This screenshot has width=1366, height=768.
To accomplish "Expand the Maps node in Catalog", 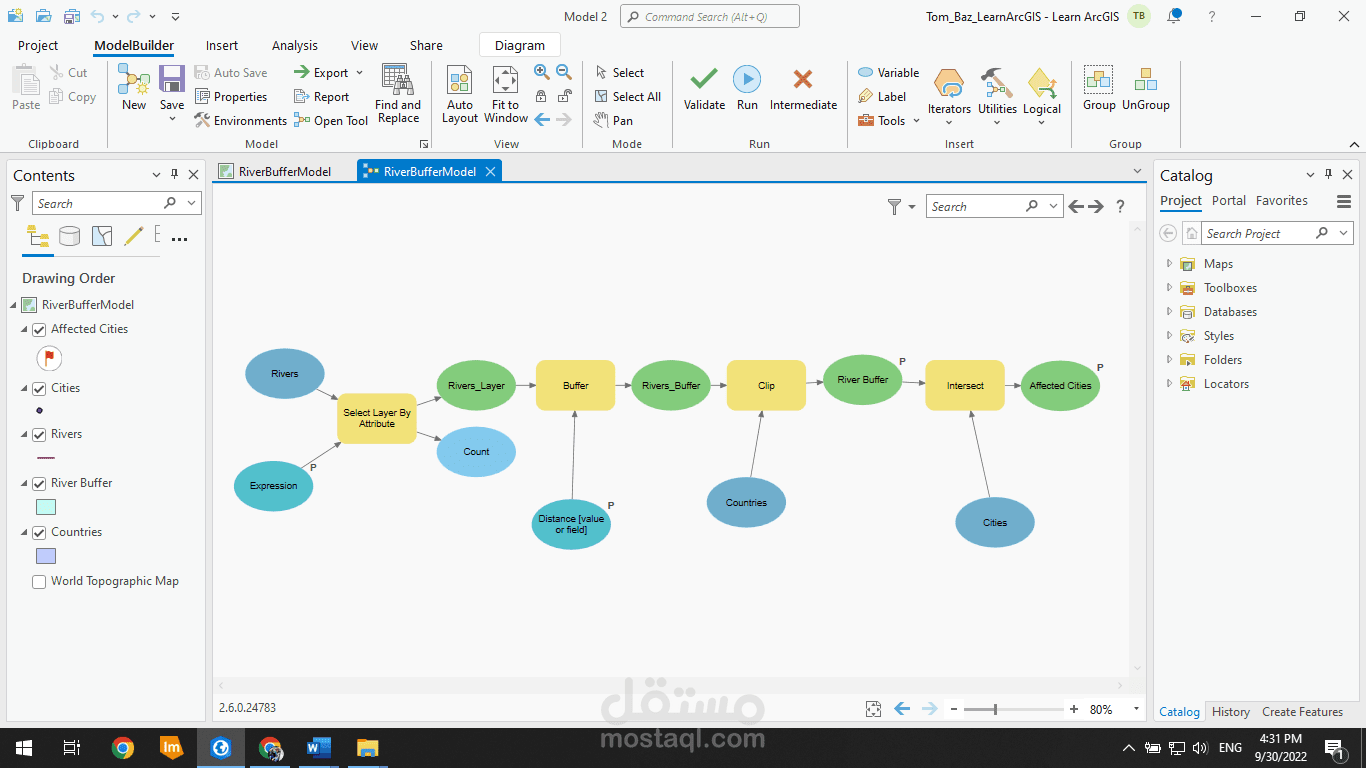I will (x=1169, y=264).
